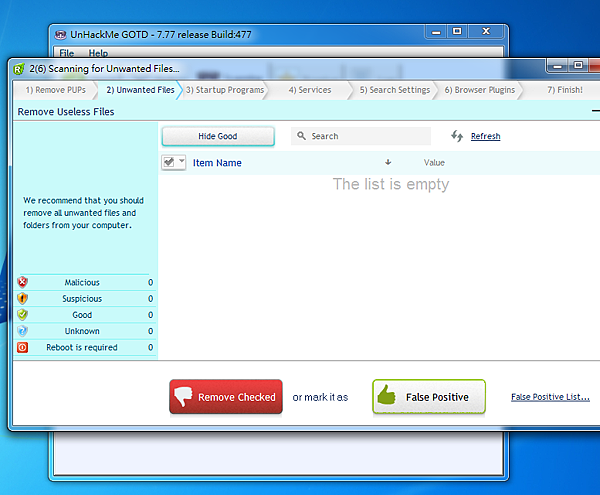Click the Unknown count row label
The image size is (600, 495).
click(x=82, y=331)
